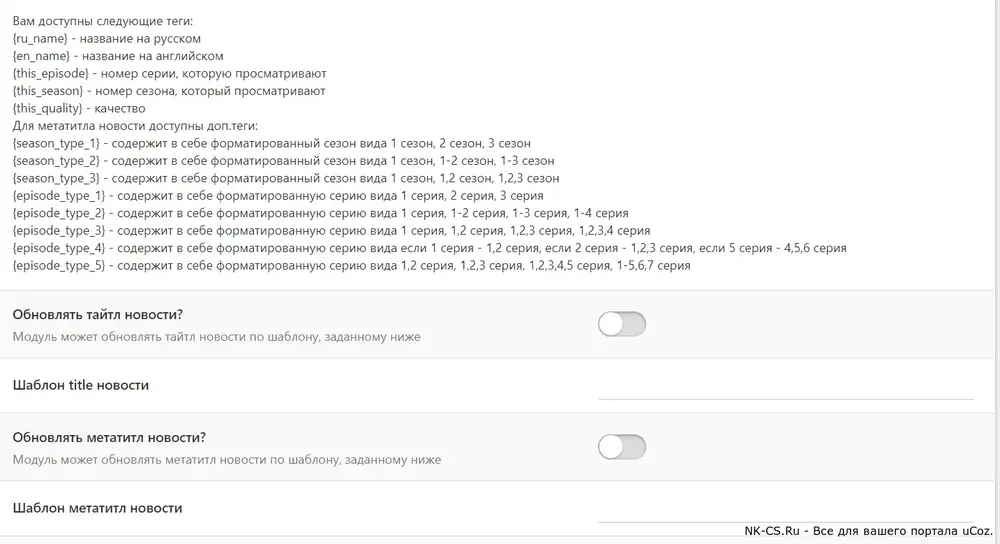Click the {episode_type_2} tag text
1000x544 pixels.
click(x=59, y=213)
